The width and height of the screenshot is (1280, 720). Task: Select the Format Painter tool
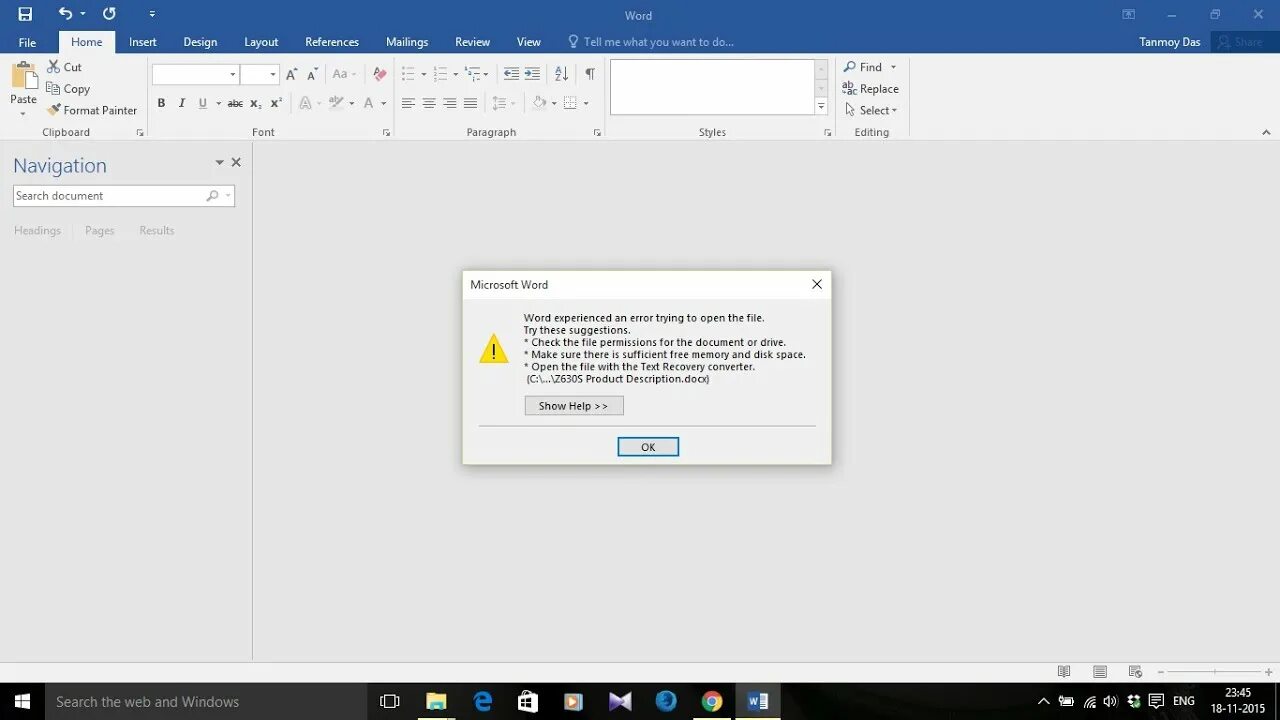[x=92, y=110]
